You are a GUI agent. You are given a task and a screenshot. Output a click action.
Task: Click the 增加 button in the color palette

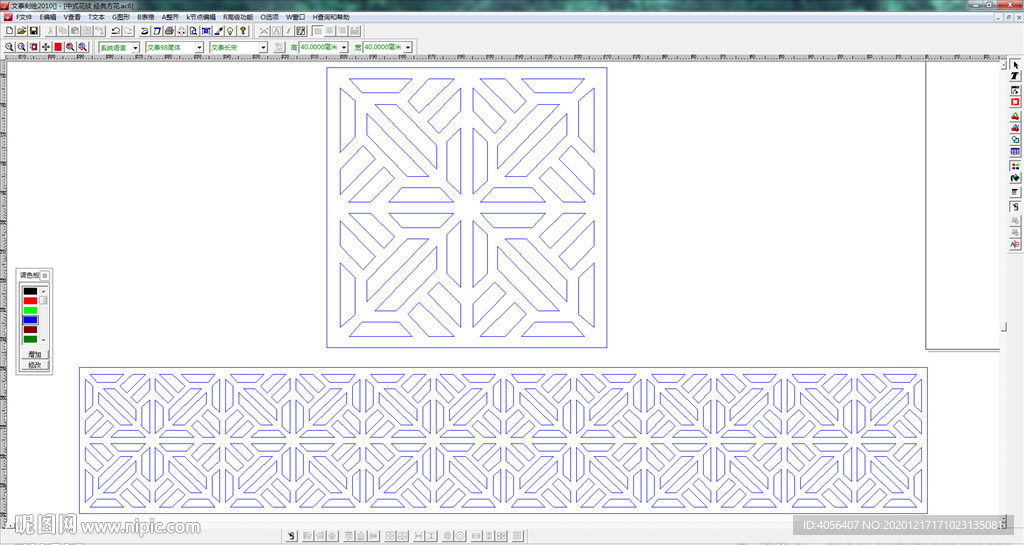click(35, 354)
